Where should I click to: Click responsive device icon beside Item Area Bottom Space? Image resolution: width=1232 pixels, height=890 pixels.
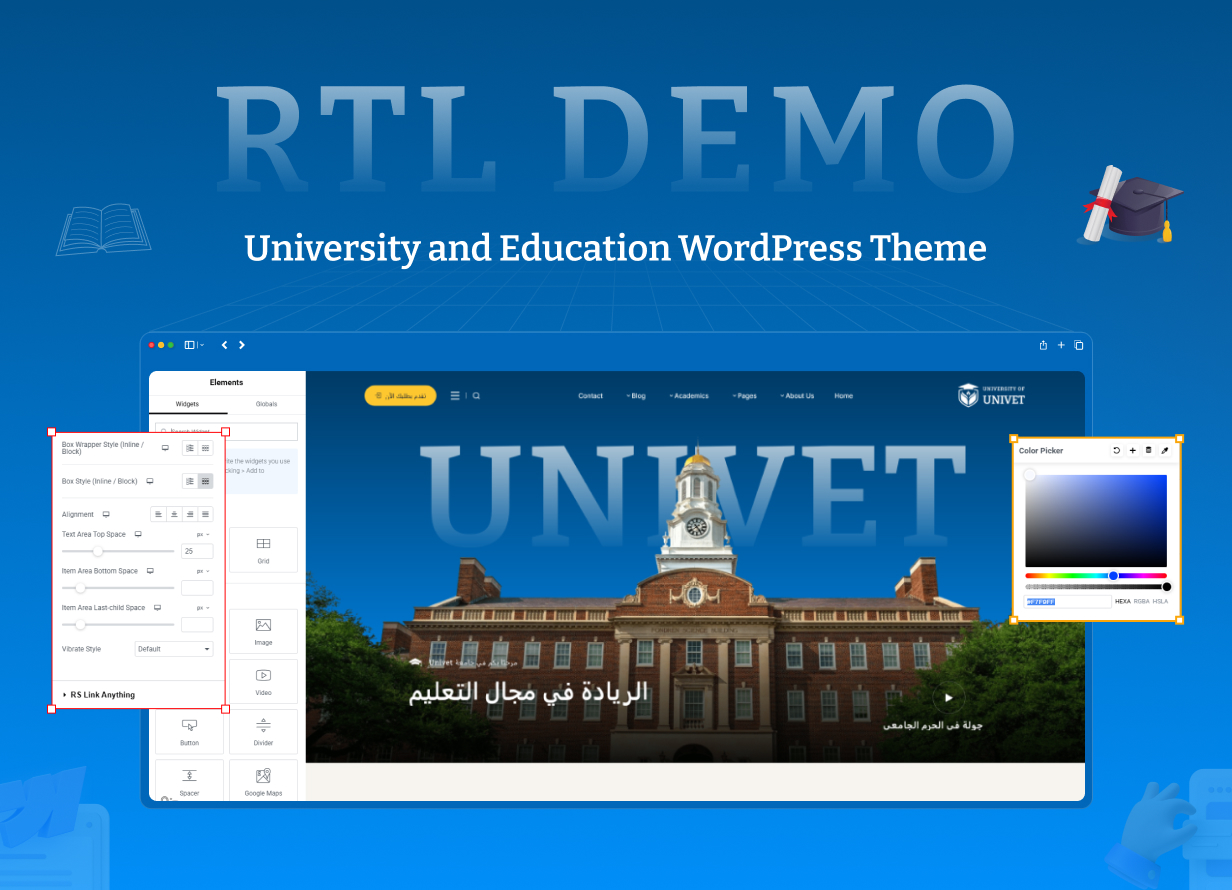pos(150,571)
